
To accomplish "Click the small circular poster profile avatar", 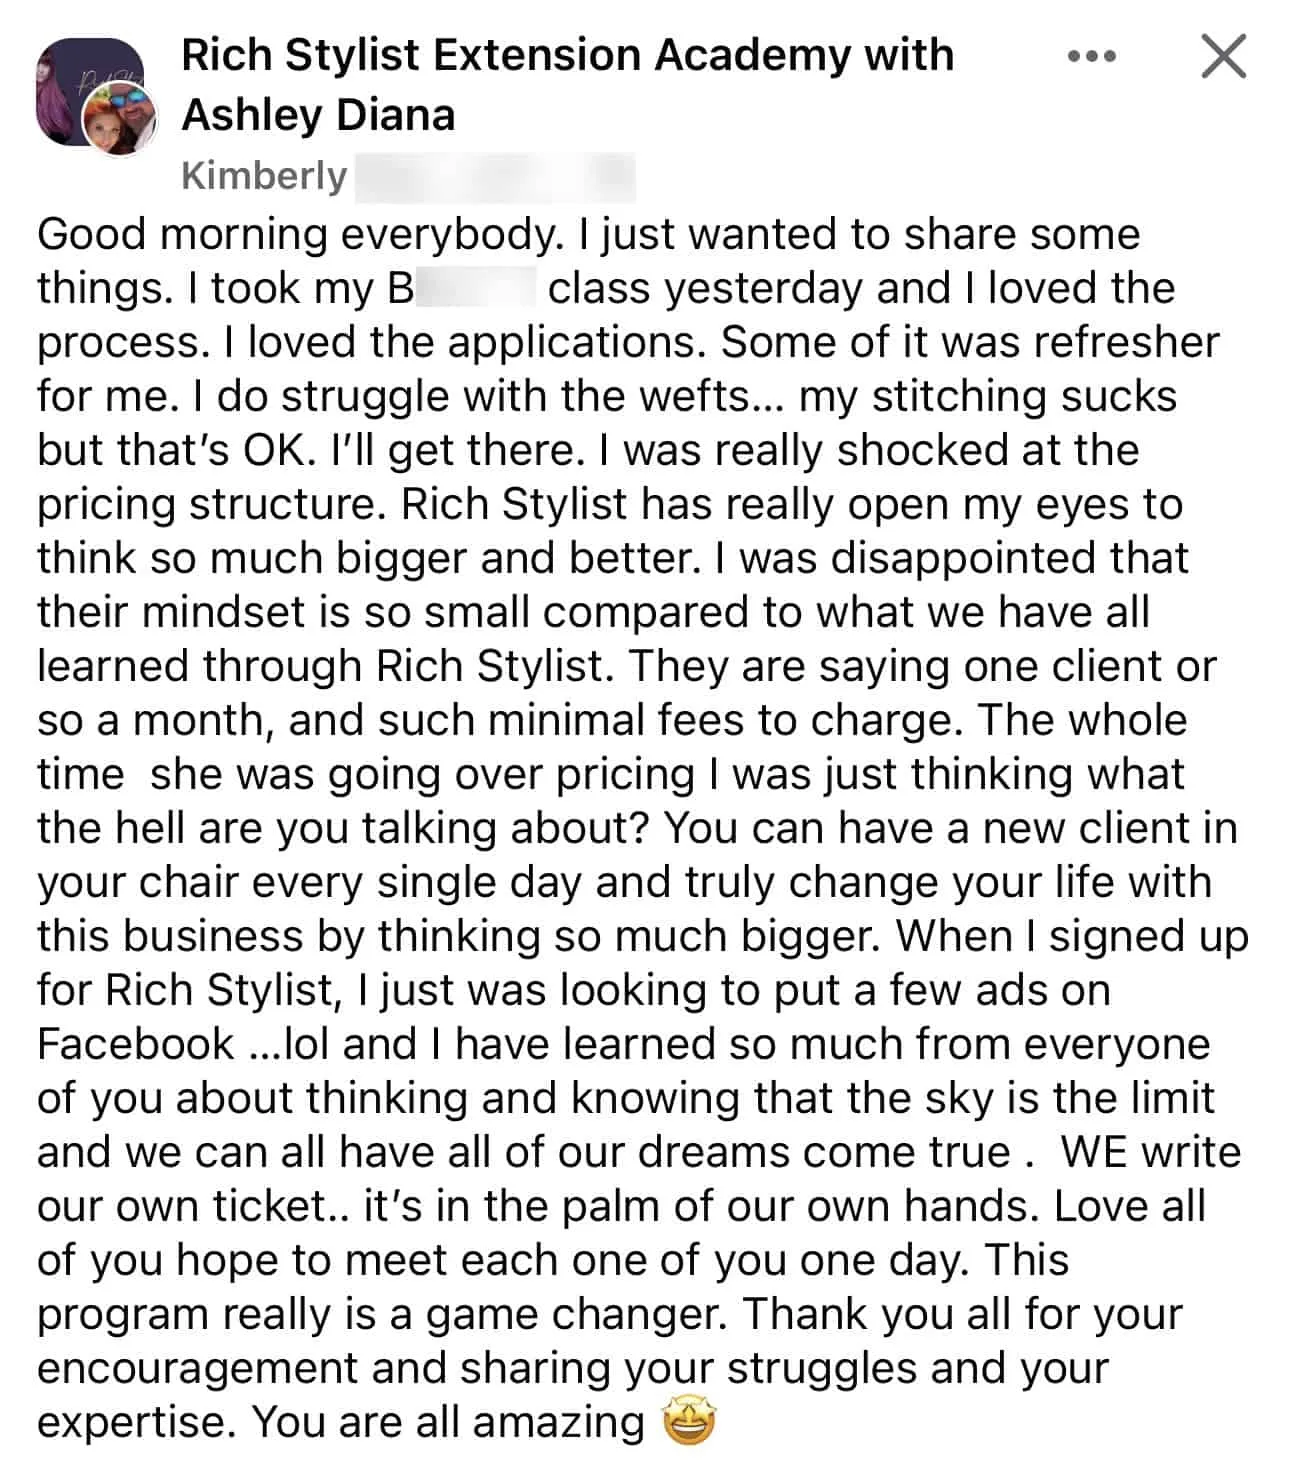I will [120, 120].
